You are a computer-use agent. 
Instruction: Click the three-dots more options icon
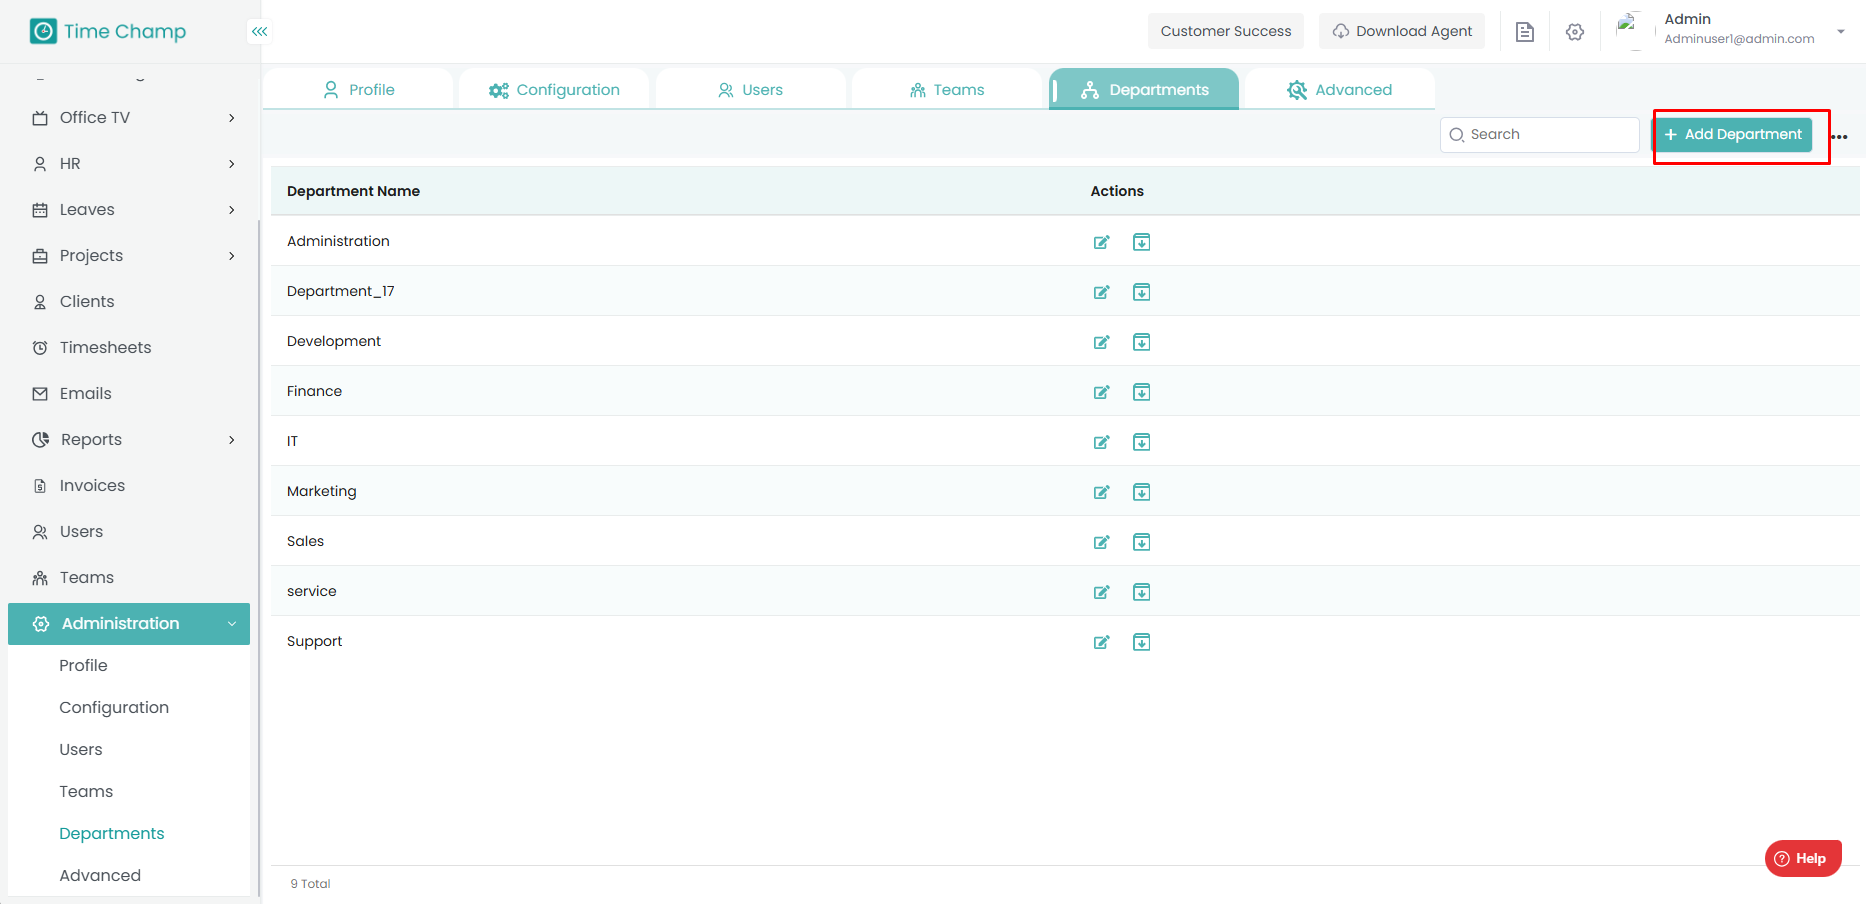coord(1839,137)
